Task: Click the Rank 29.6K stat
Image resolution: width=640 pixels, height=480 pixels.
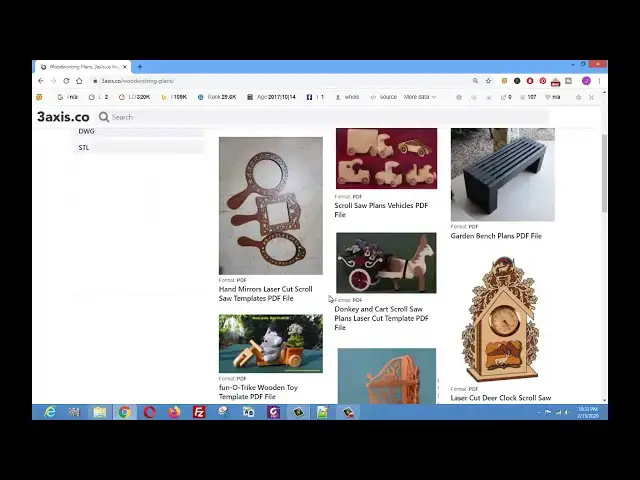Action: [x=217, y=97]
